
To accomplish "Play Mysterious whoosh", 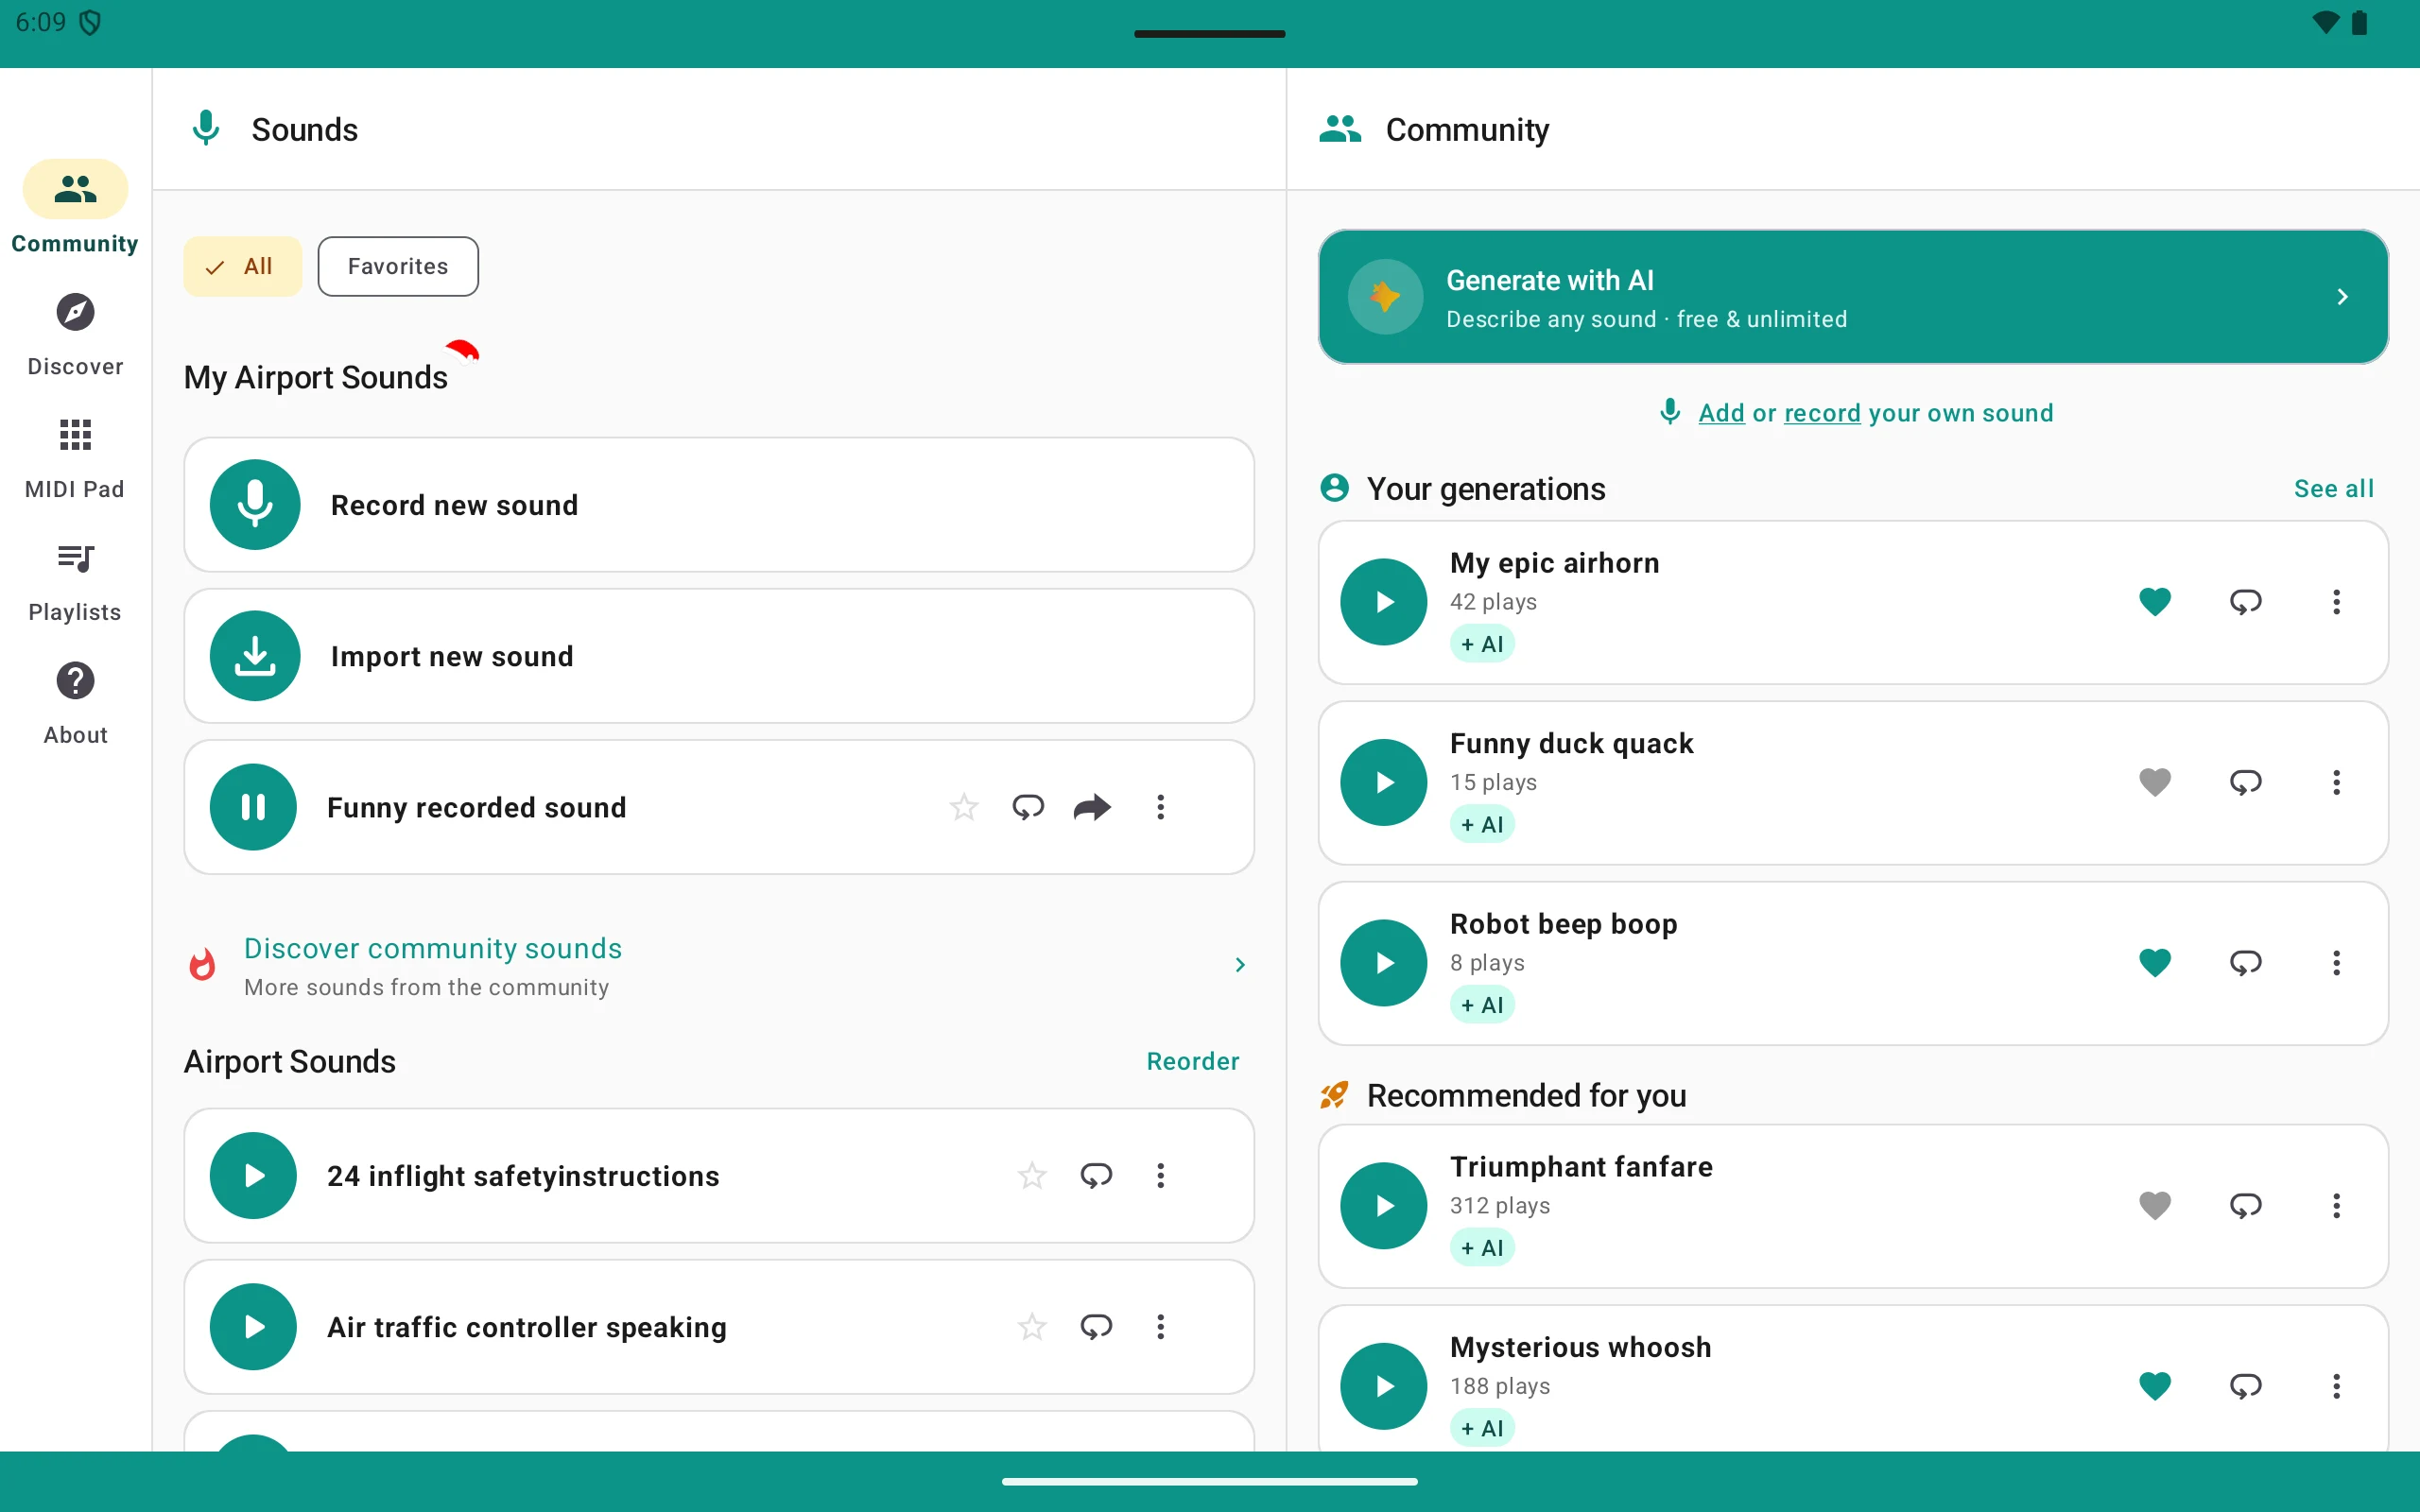I will click(1384, 1386).
